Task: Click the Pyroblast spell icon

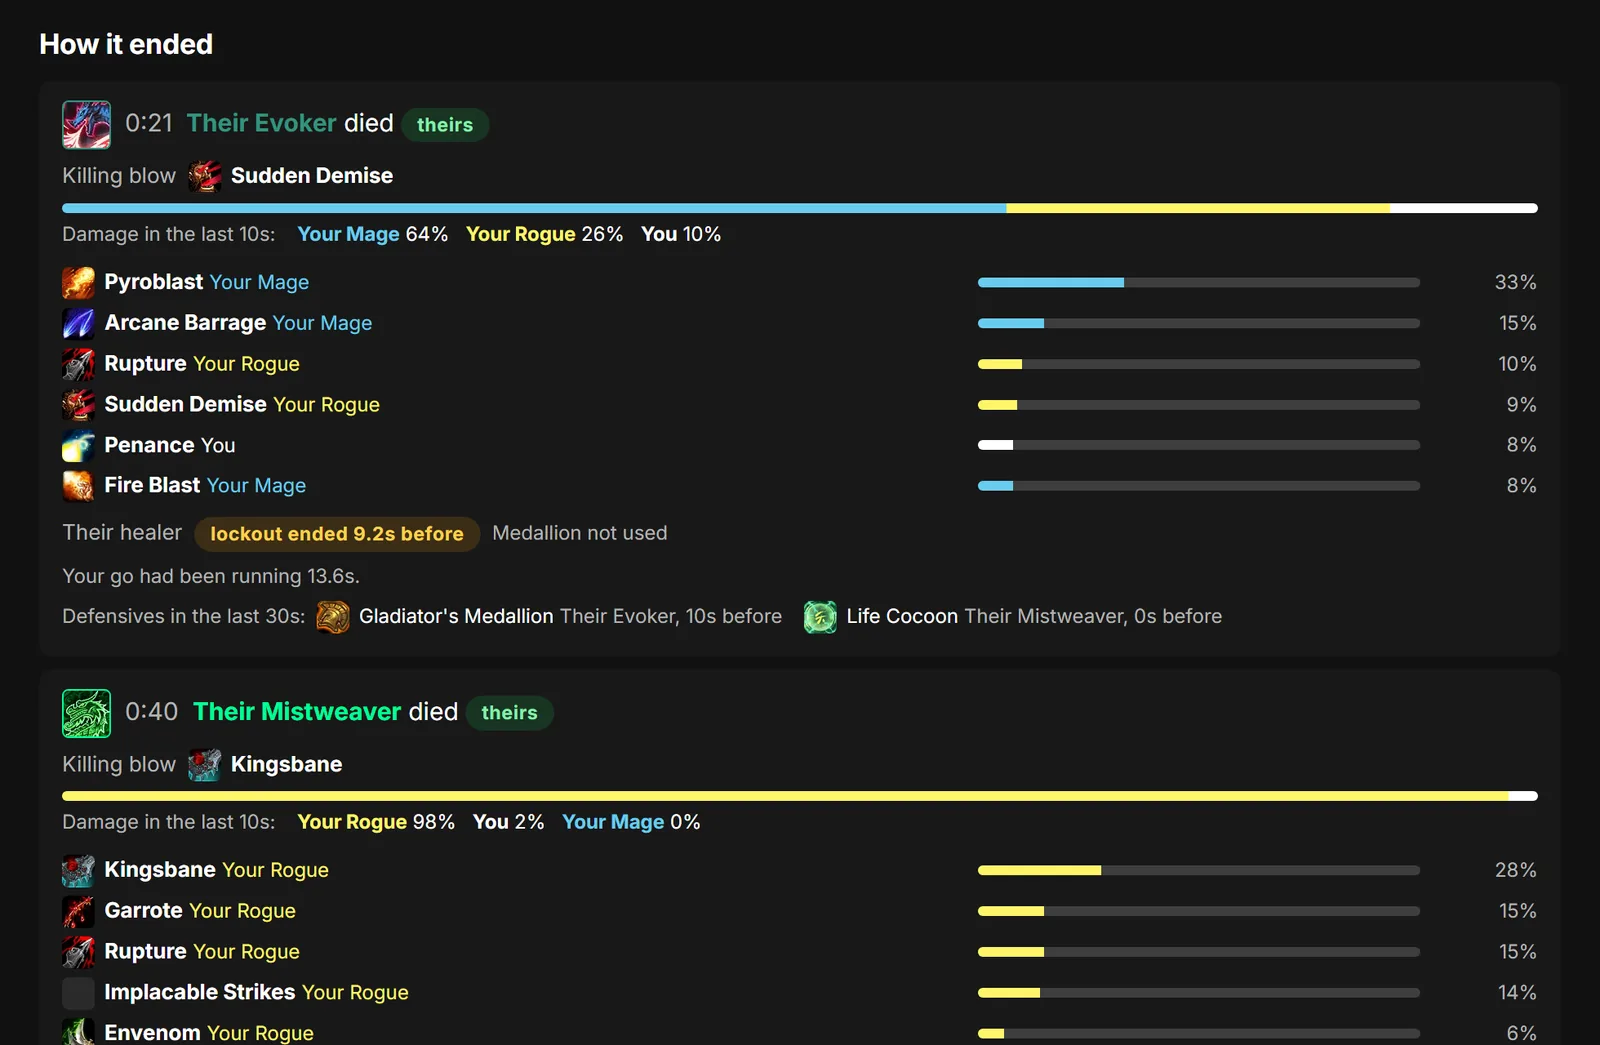Action: click(x=79, y=283)
